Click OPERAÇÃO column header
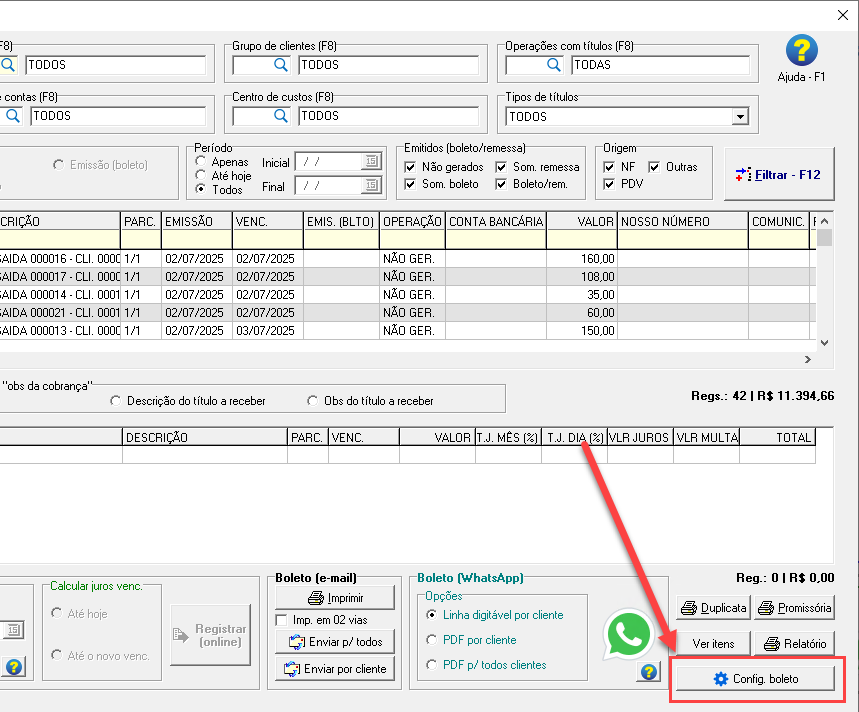859x712 pixels. (x=412, y=221)
